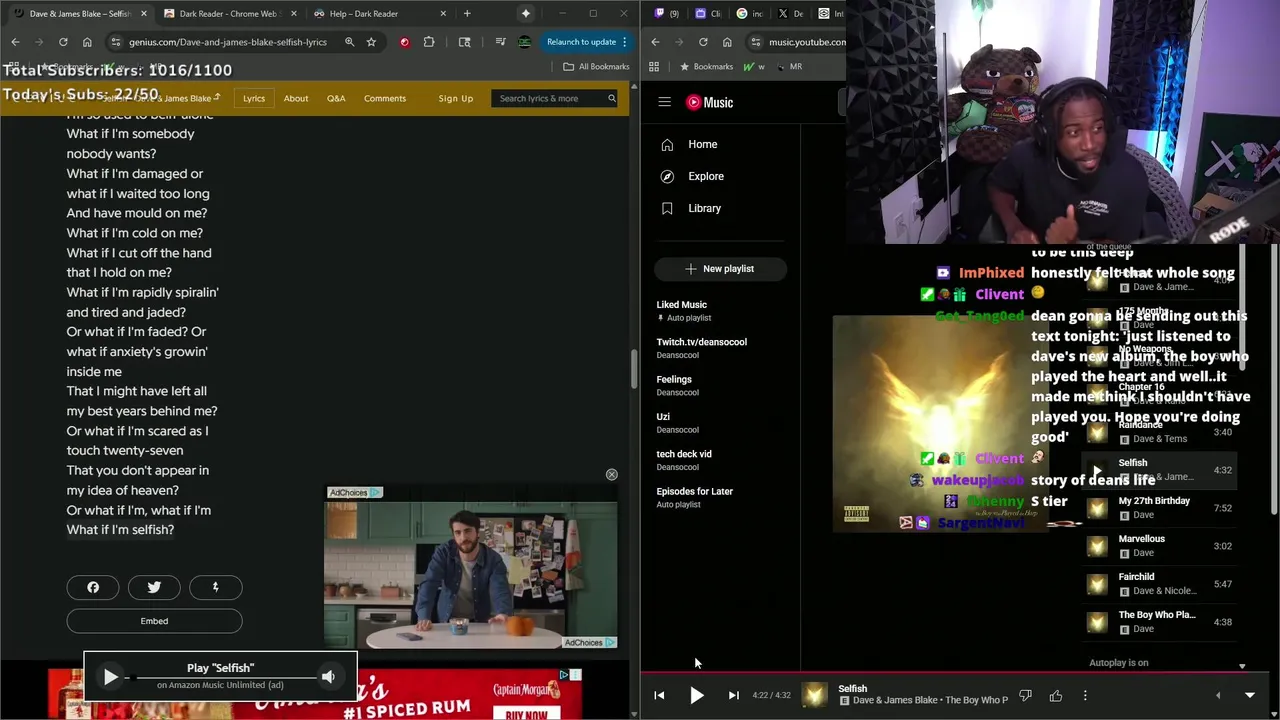Open the Chrome extensions puzzle icon
Screen dimensions: 1280x720
click(x=429, y=42)
